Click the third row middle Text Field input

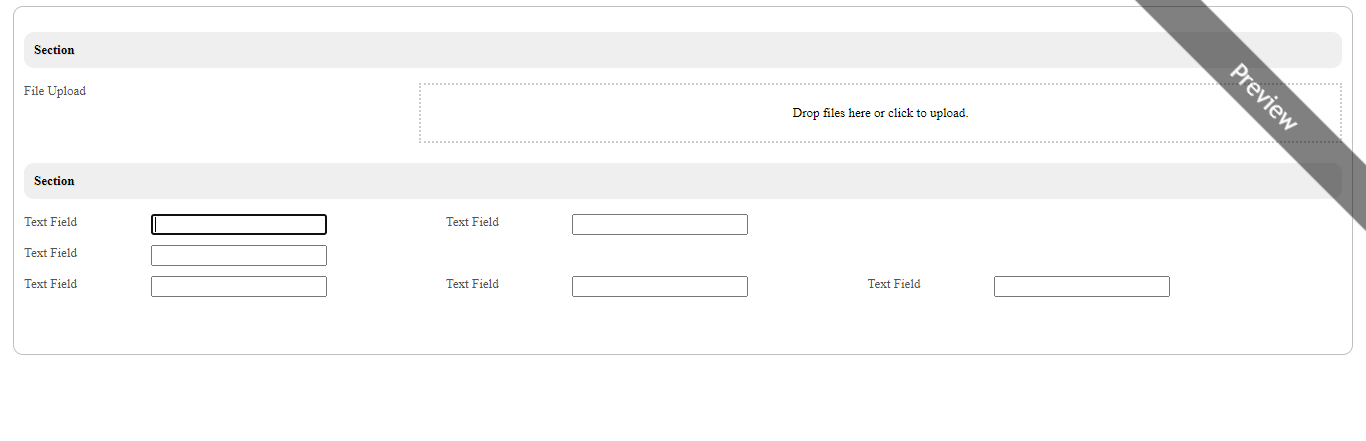tap(659, 287)
